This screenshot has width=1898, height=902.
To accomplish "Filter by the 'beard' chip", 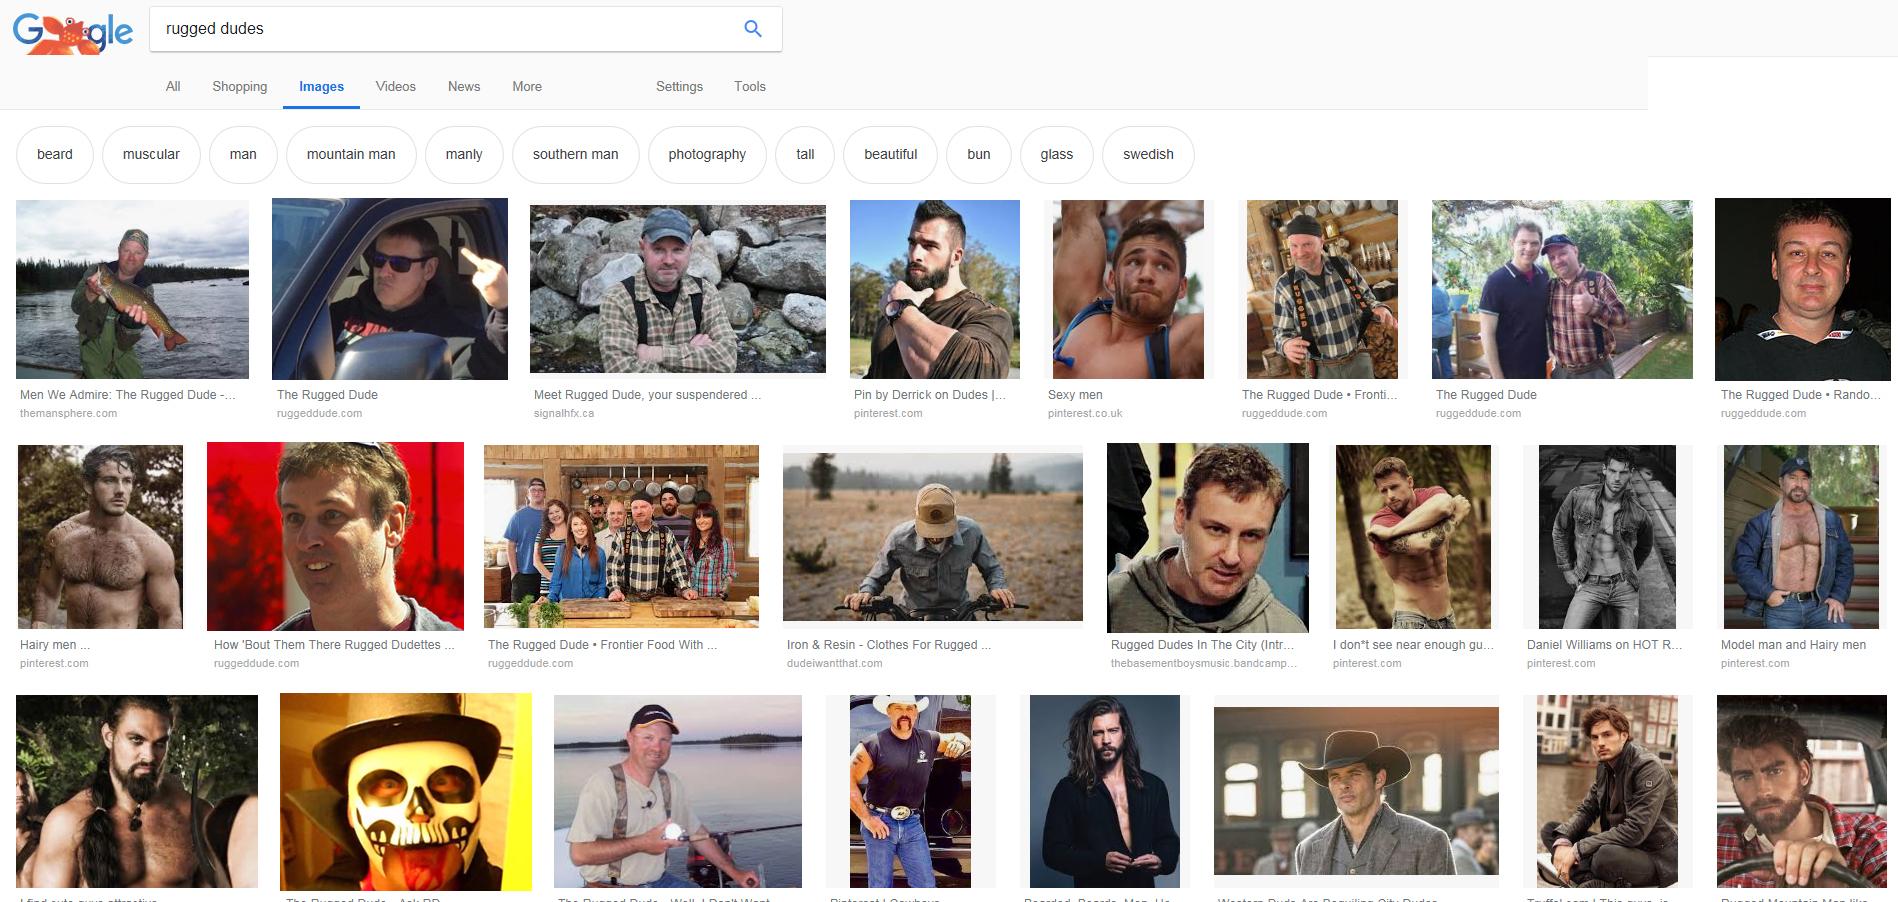I will pyautogui.click(x=55, y=154).
